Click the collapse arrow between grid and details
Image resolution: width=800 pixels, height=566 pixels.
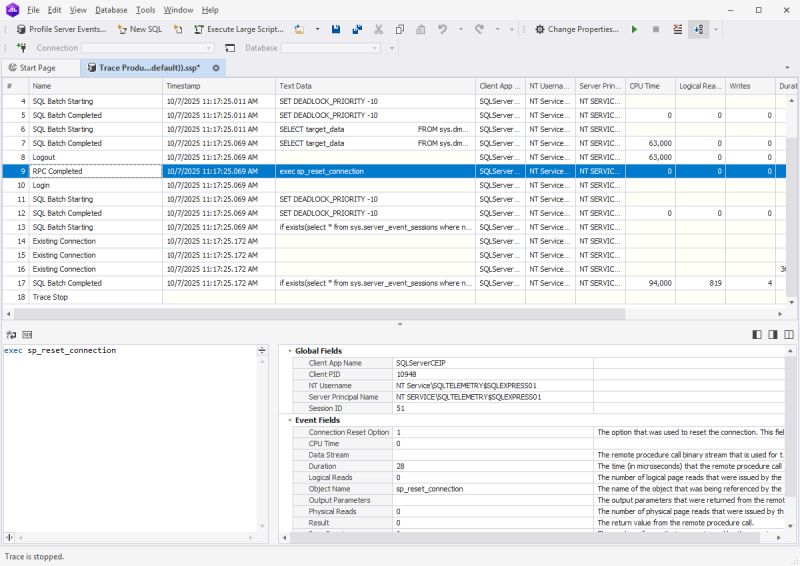tap(399, 324)
